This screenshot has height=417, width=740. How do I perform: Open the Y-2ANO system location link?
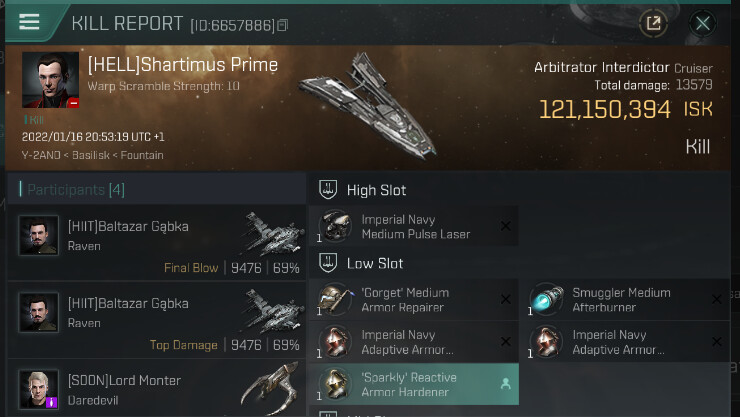click(x=40, y=155)
